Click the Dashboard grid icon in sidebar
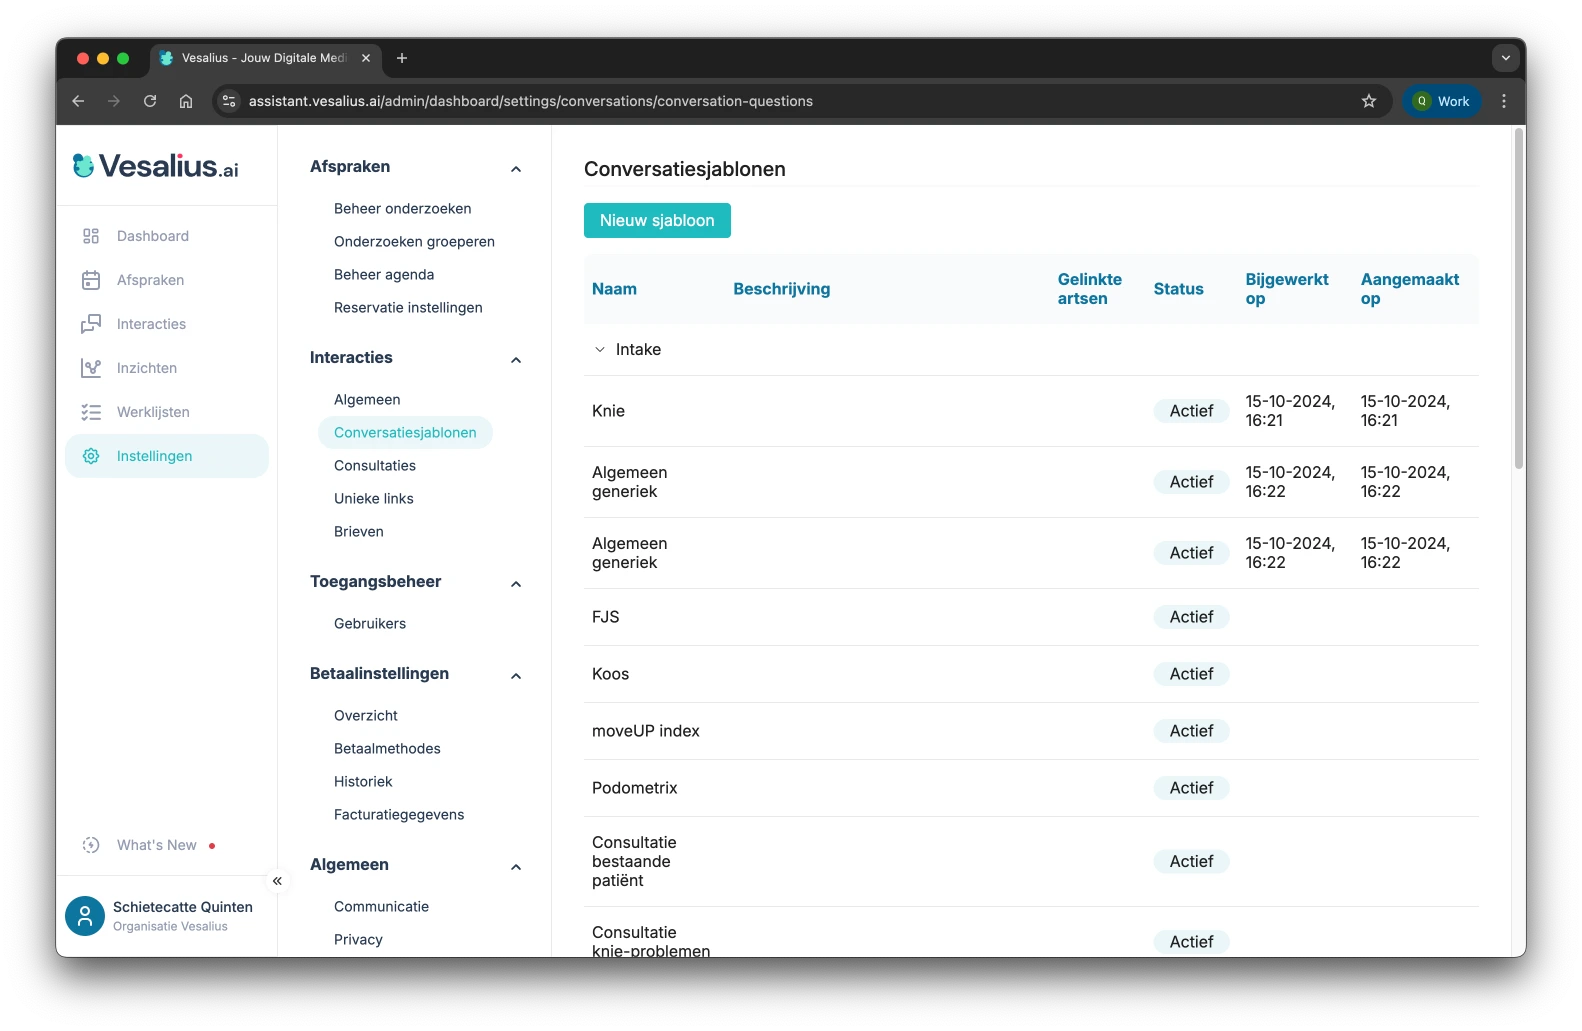Image resolution: width=1582 pixels, height=1031 pixels. [x=91, y=236]
